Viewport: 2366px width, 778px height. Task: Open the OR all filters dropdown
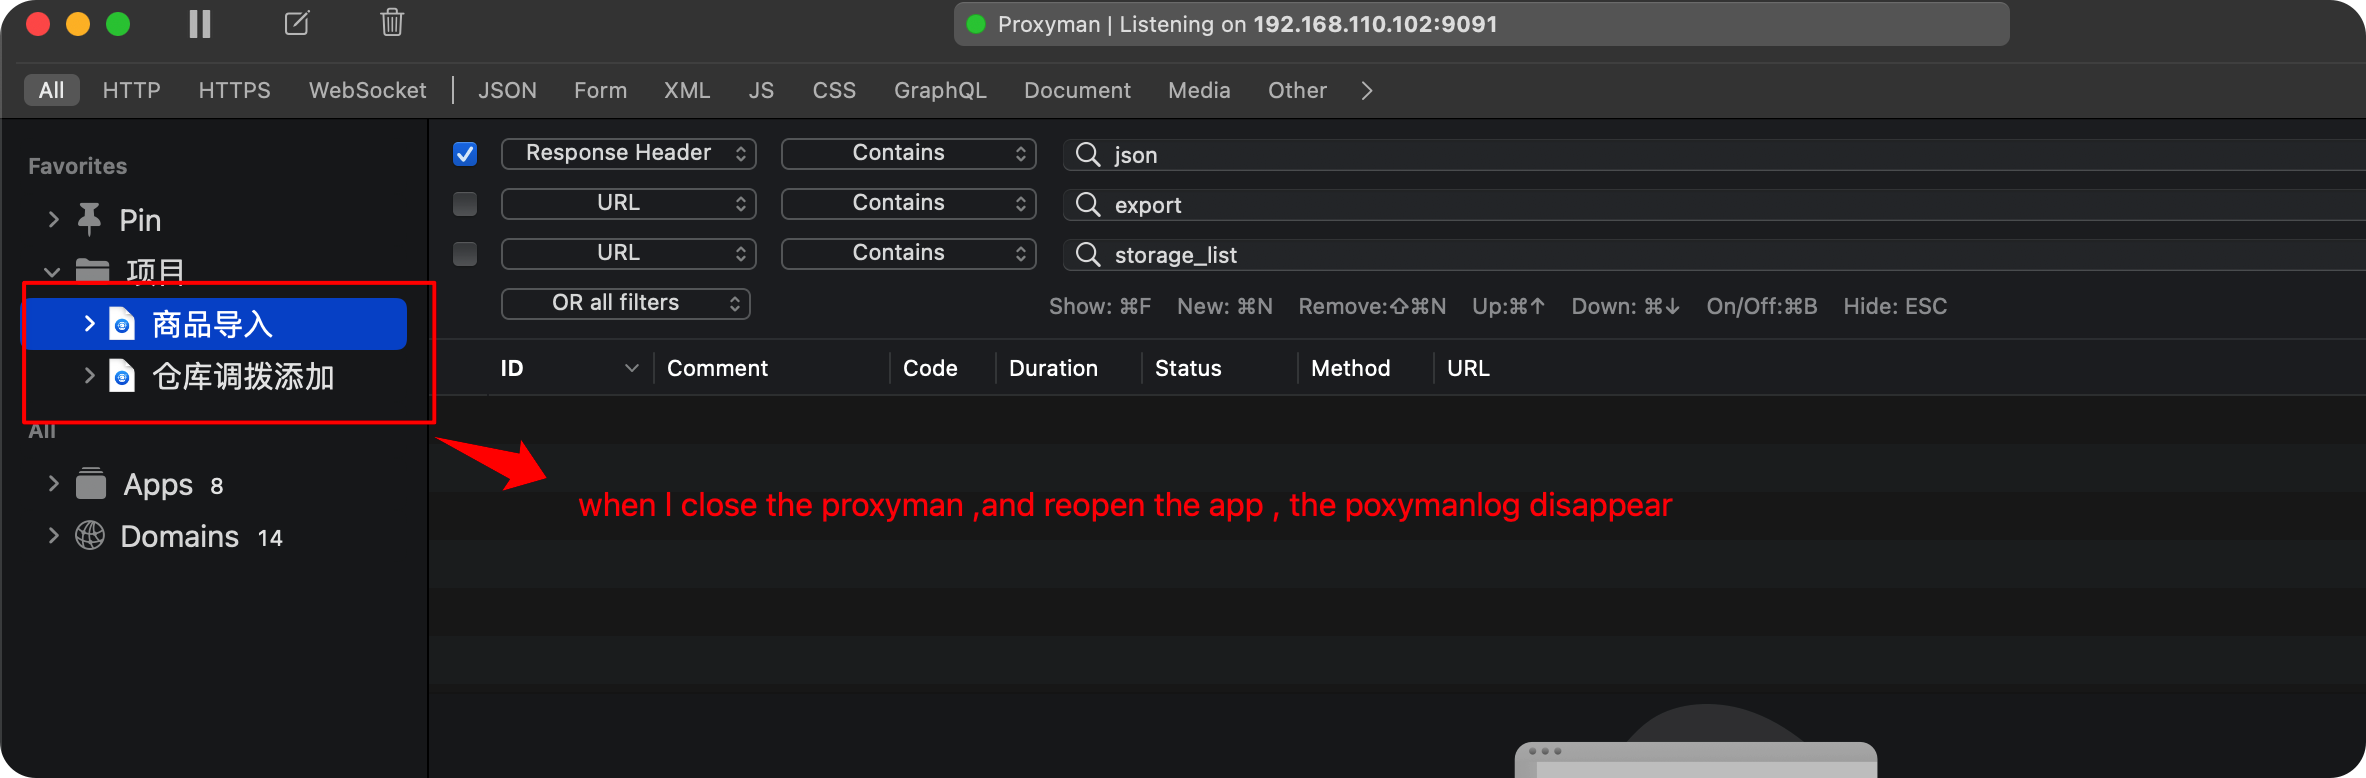[x=625, y=303]
